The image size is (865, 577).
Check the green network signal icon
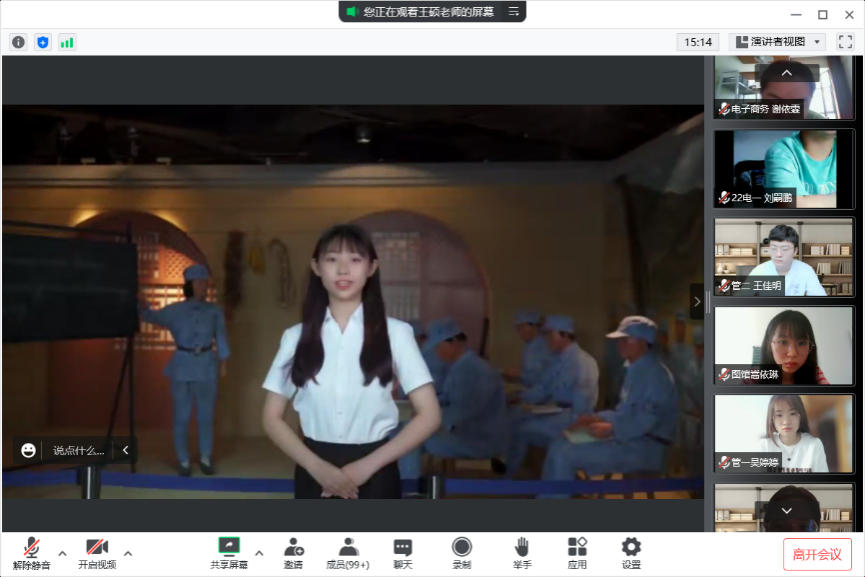click(x=67, y=42)
